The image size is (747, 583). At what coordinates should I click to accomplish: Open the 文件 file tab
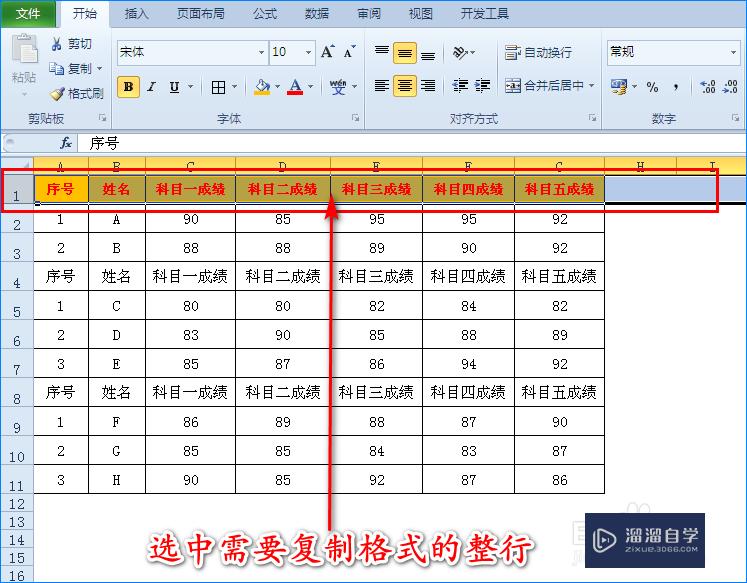pyautogui.click(x=28, y=13)
